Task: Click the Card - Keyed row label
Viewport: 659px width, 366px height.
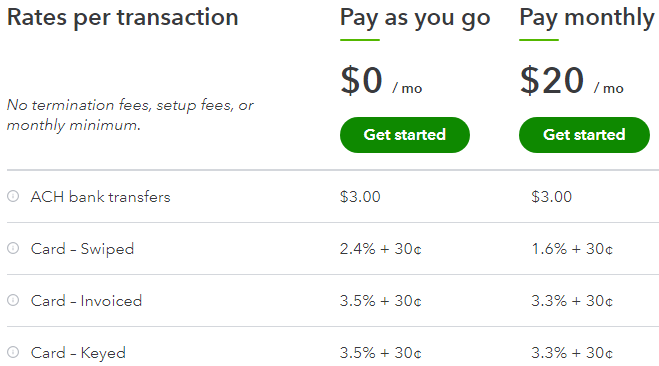Action: pyautogui.click(x=78, y=353)
